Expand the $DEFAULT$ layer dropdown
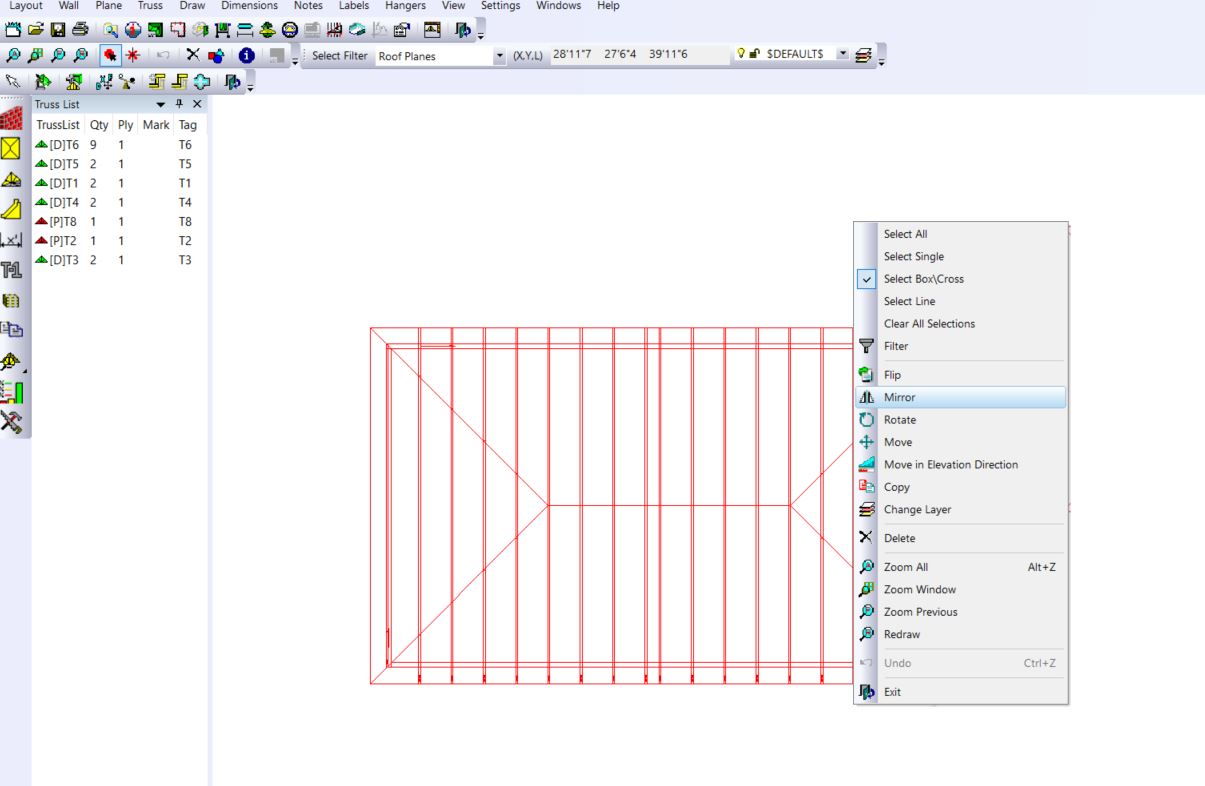1205x786 pixels. (x=841, y=56)
